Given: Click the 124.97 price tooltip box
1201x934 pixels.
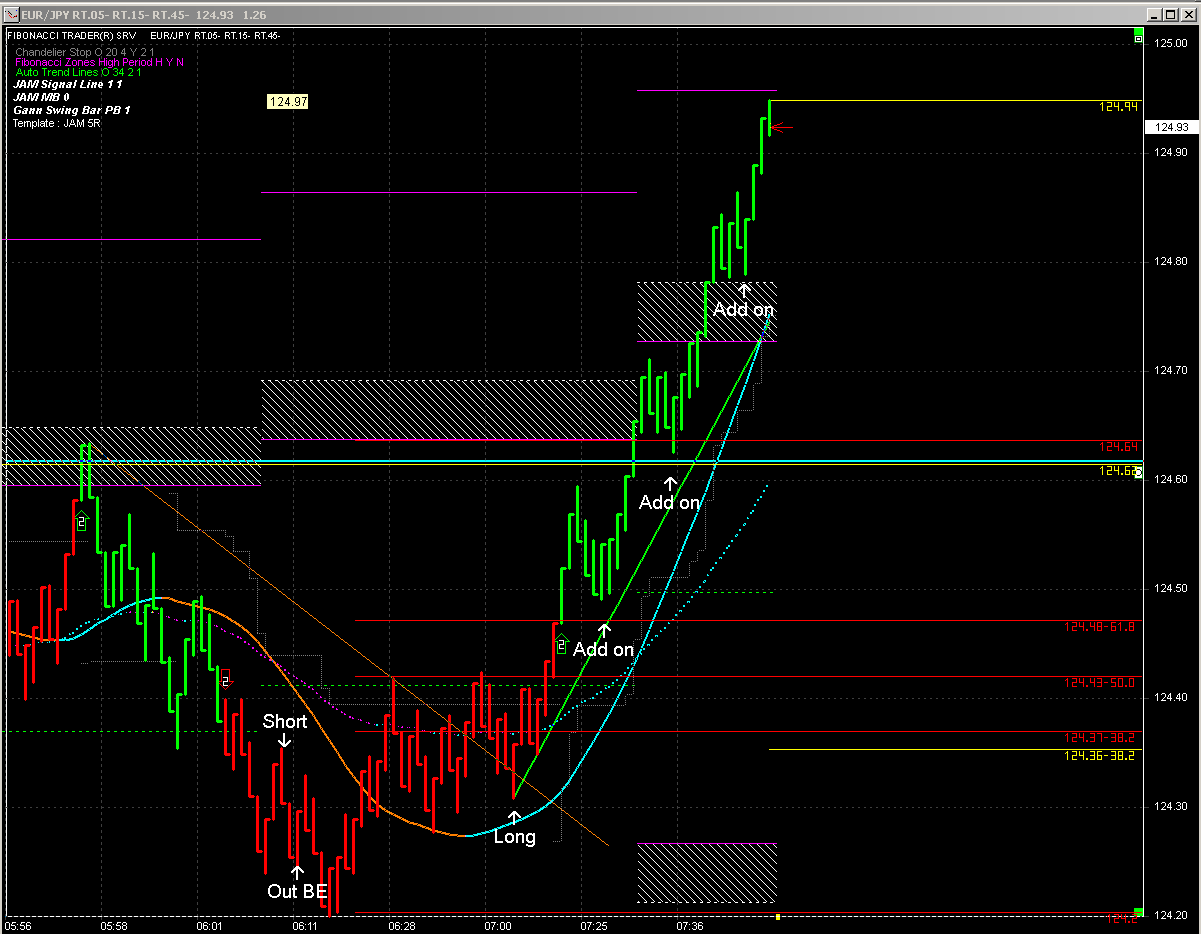Looking at the screenshot, I should click(x=288, y=102).
